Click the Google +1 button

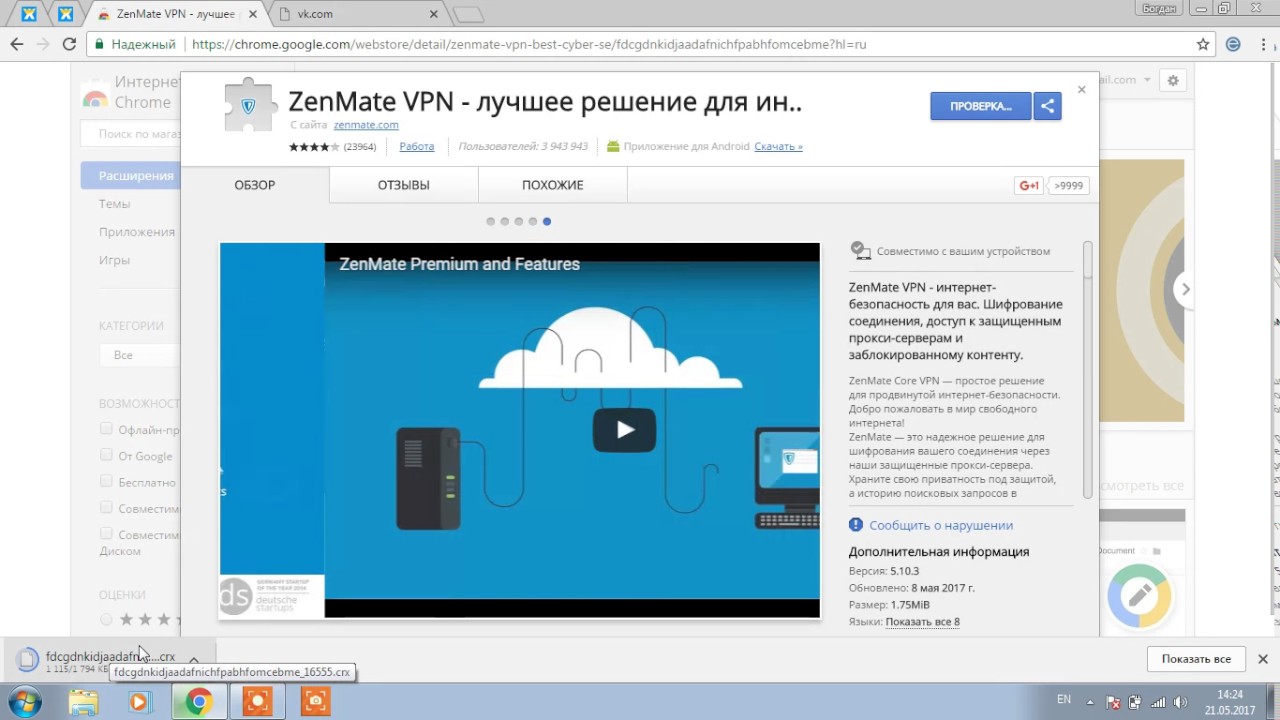point(1029,185)
